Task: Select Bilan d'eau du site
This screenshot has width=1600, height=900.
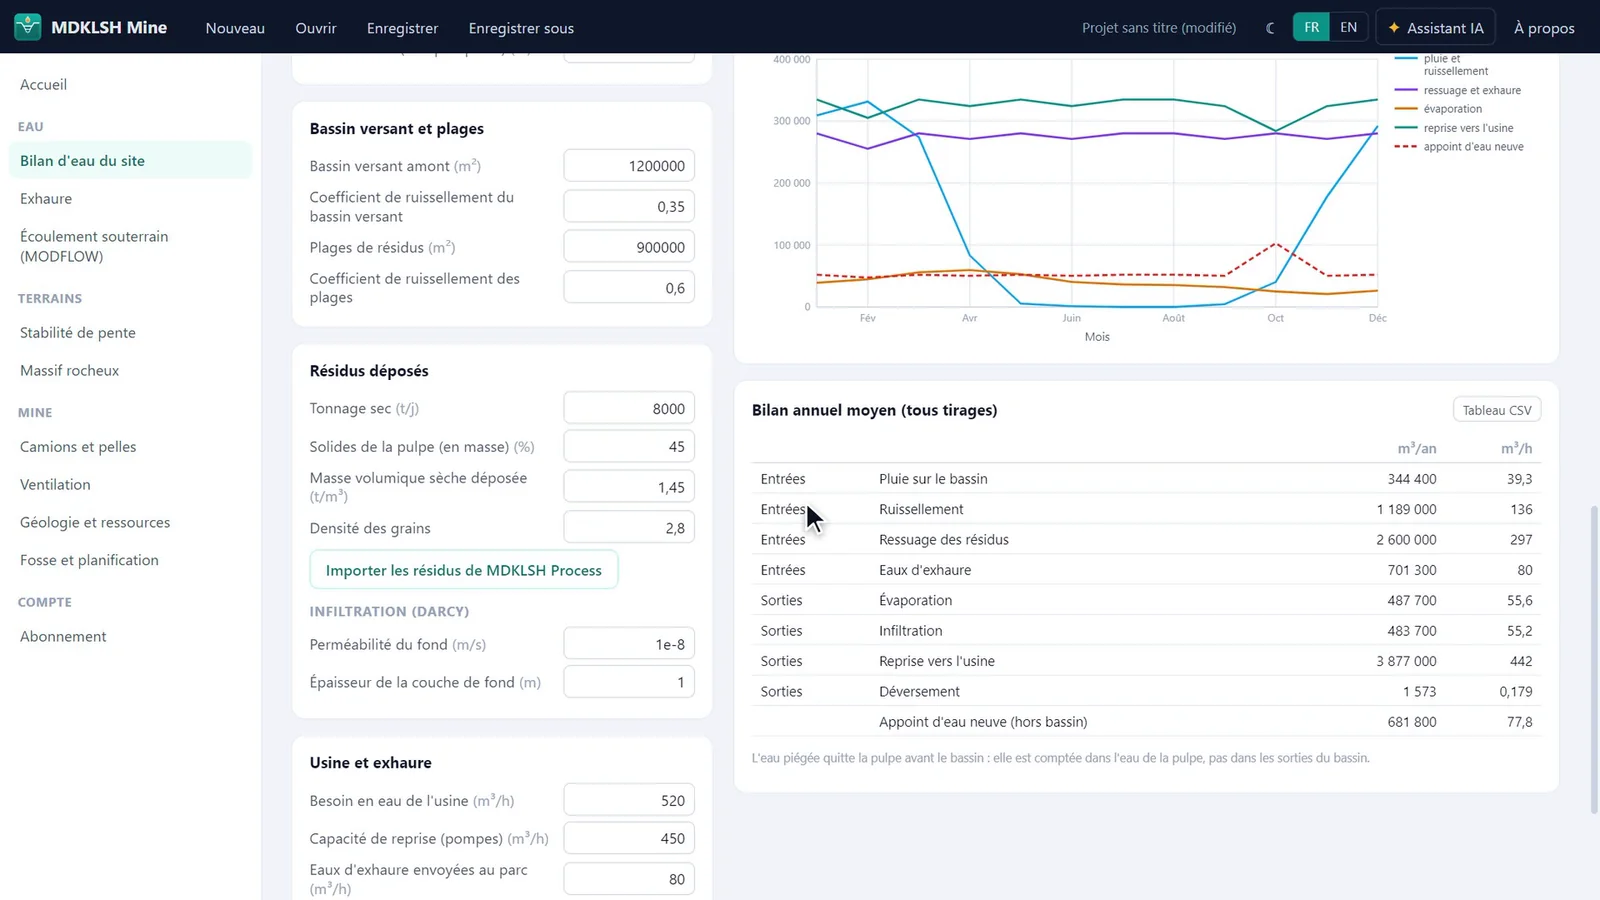Action: tap(130, 160)
